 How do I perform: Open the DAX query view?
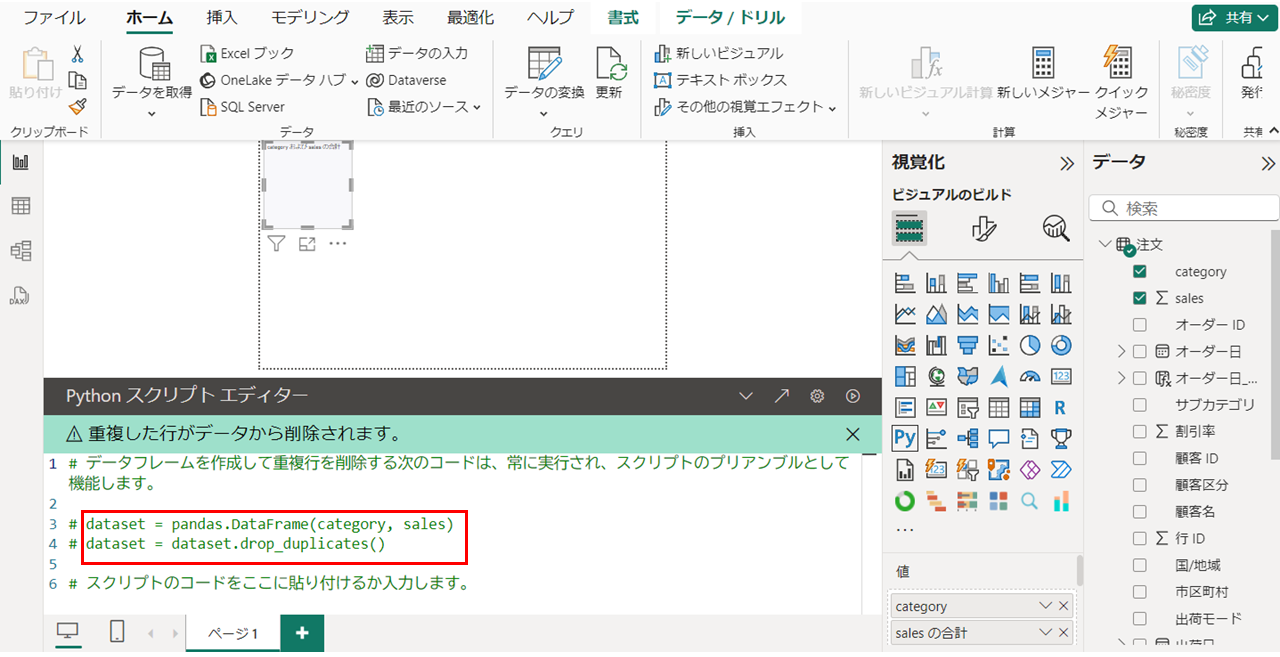tap(20, 296)
